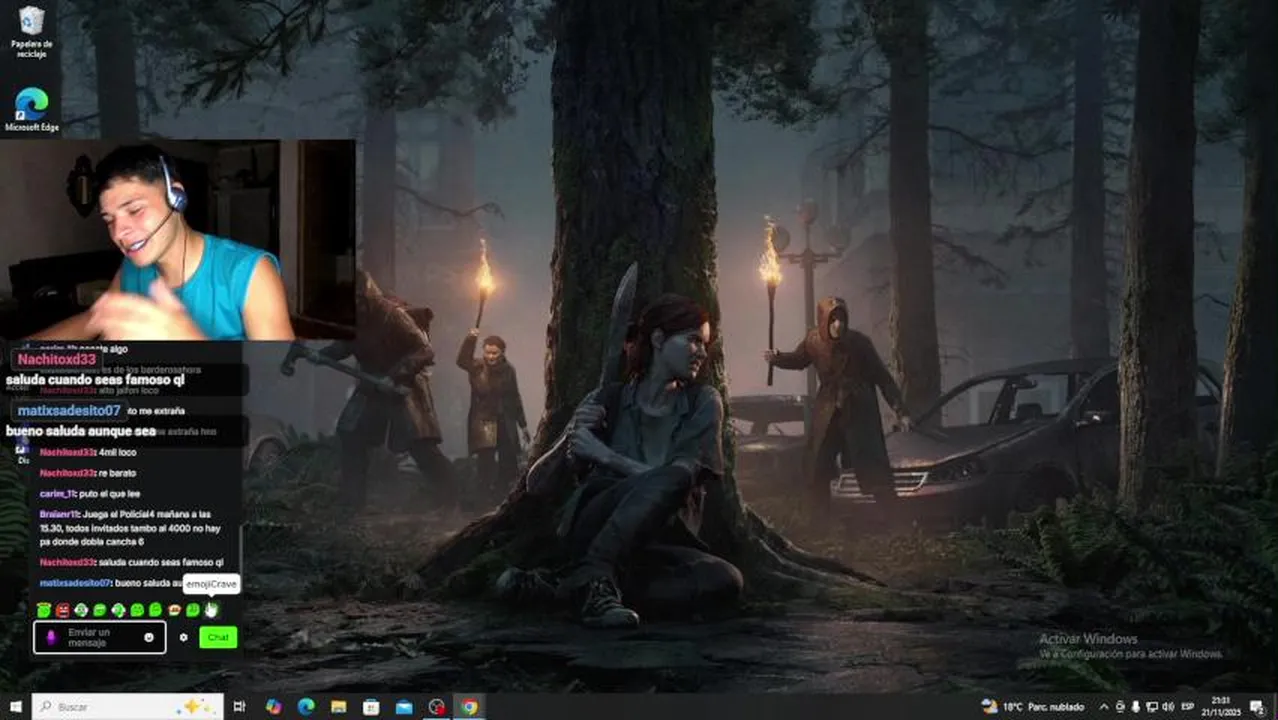Select chat message '4mil loco'
This screenshot has height=720, width=1278.
[117, 452]
